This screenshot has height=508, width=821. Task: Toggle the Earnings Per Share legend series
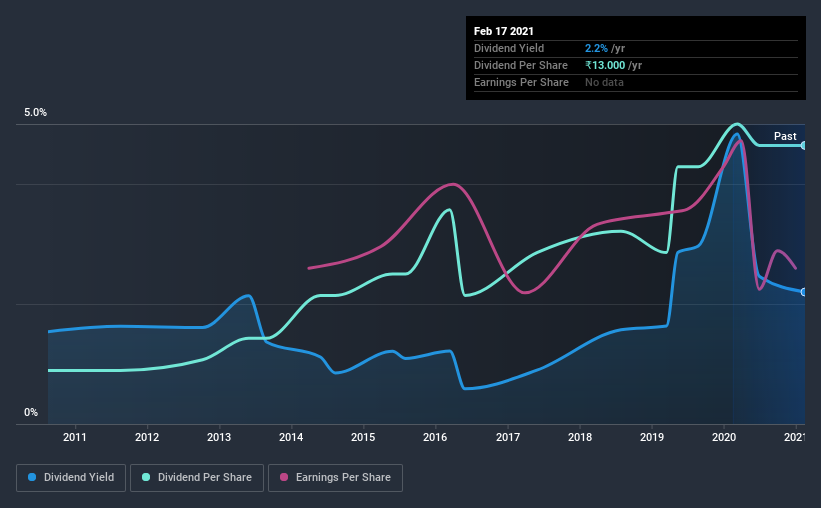(335, 478)
